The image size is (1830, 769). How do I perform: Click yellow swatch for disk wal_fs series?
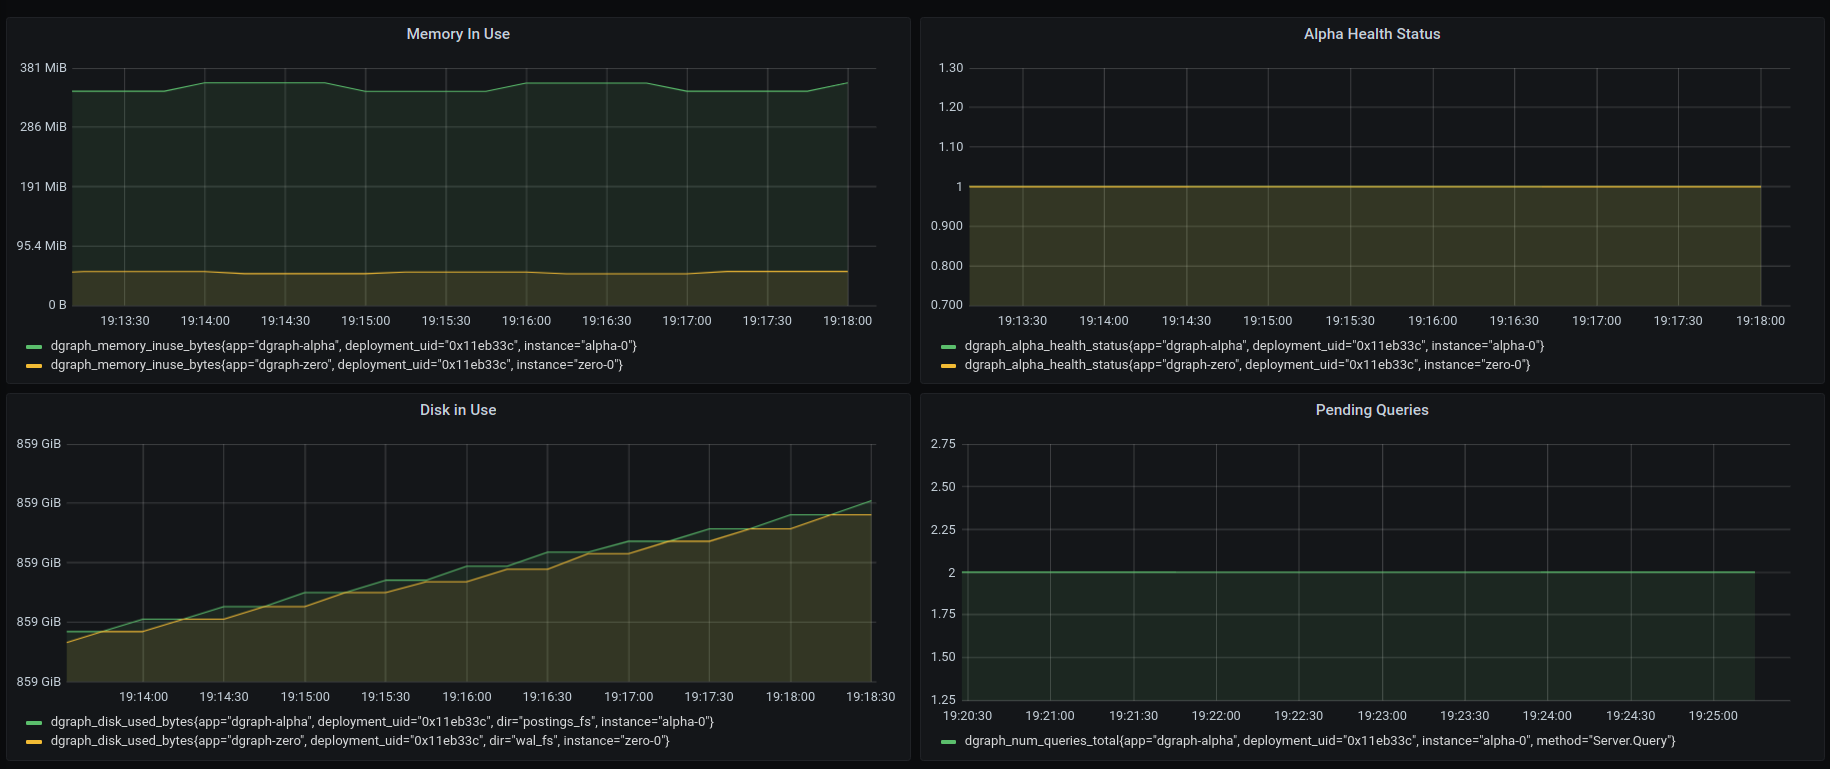click(x=34, y=742)
